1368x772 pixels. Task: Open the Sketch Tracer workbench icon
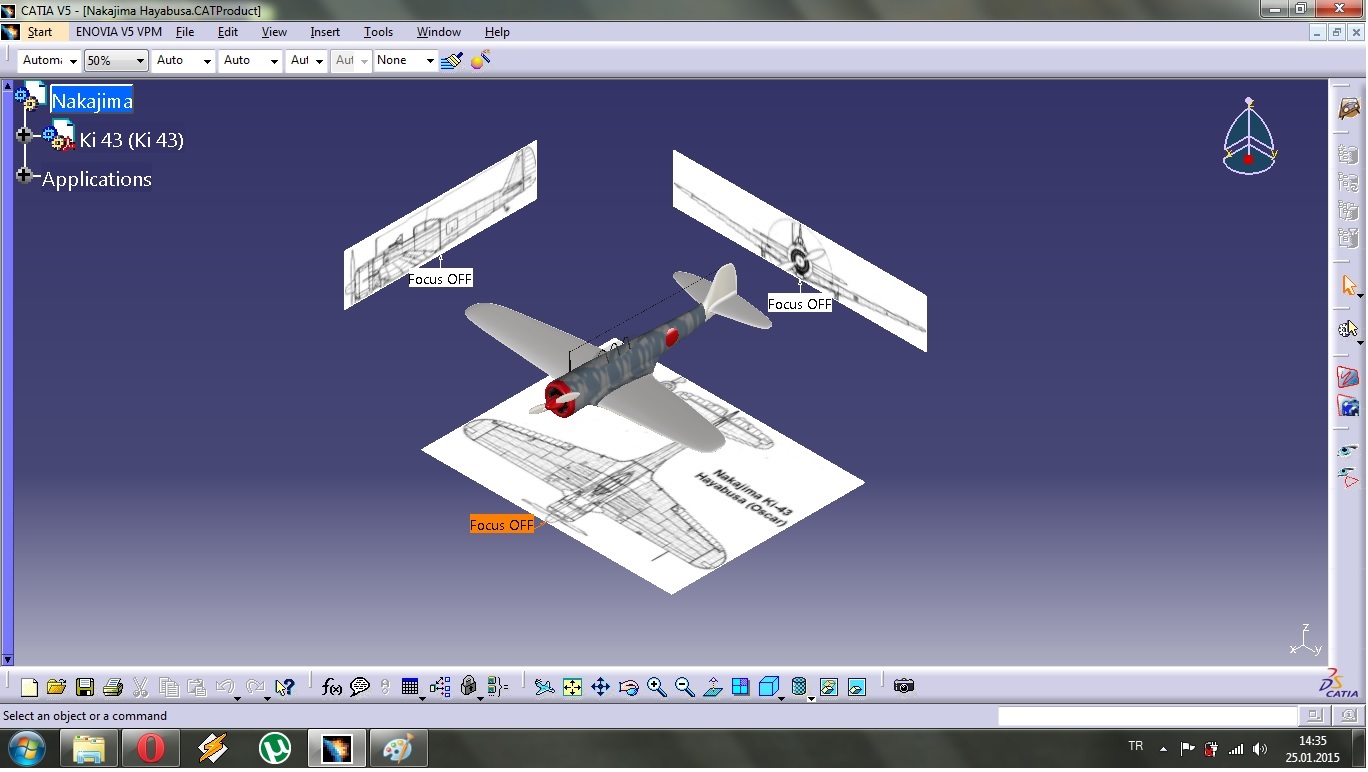(1349, 107)
